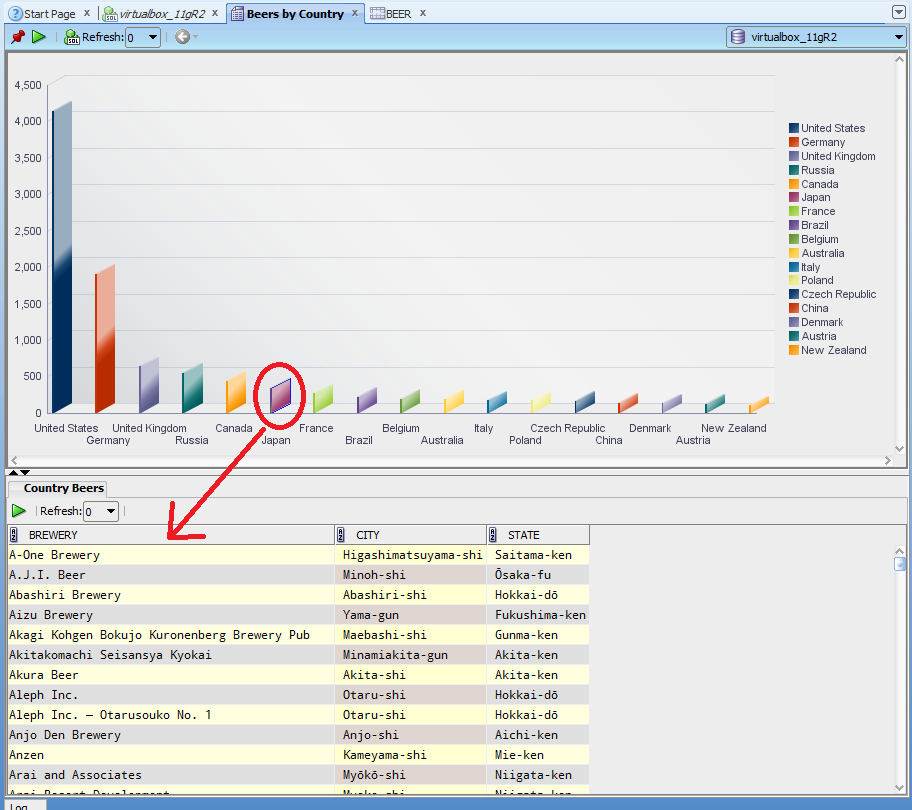Select the A-One Brewery row
The image size is (912, 810).
click(x=298, y=555)
